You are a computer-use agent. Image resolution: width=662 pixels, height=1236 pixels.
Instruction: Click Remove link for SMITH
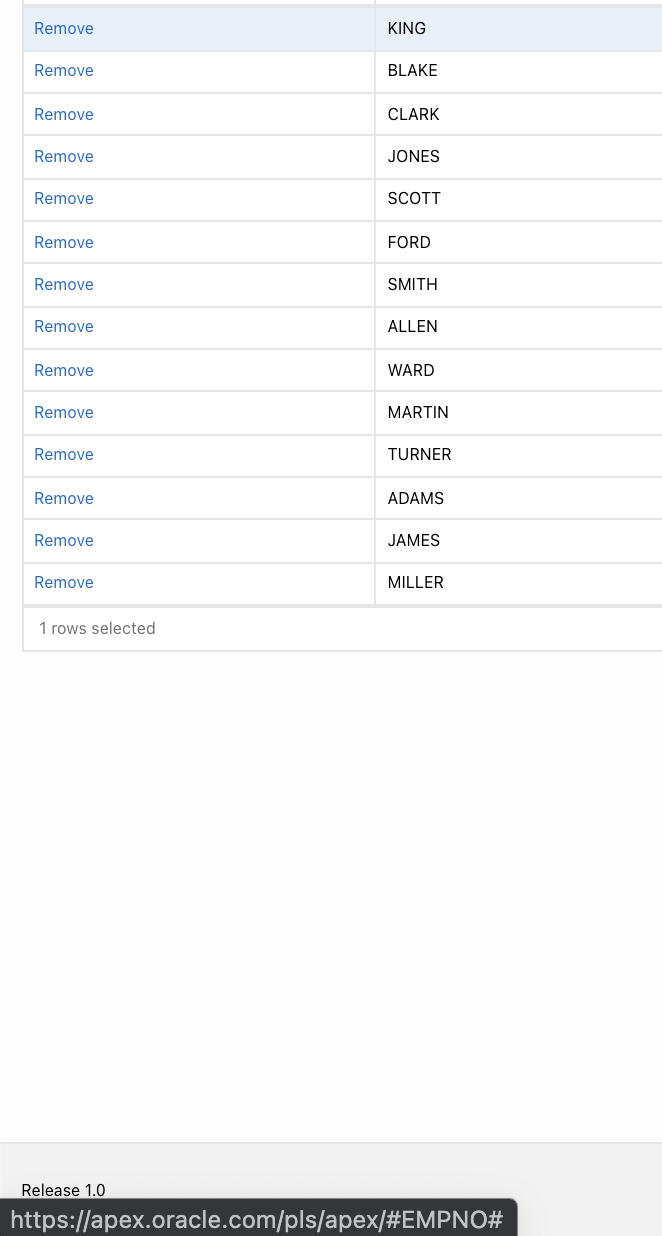pos(64,284)
